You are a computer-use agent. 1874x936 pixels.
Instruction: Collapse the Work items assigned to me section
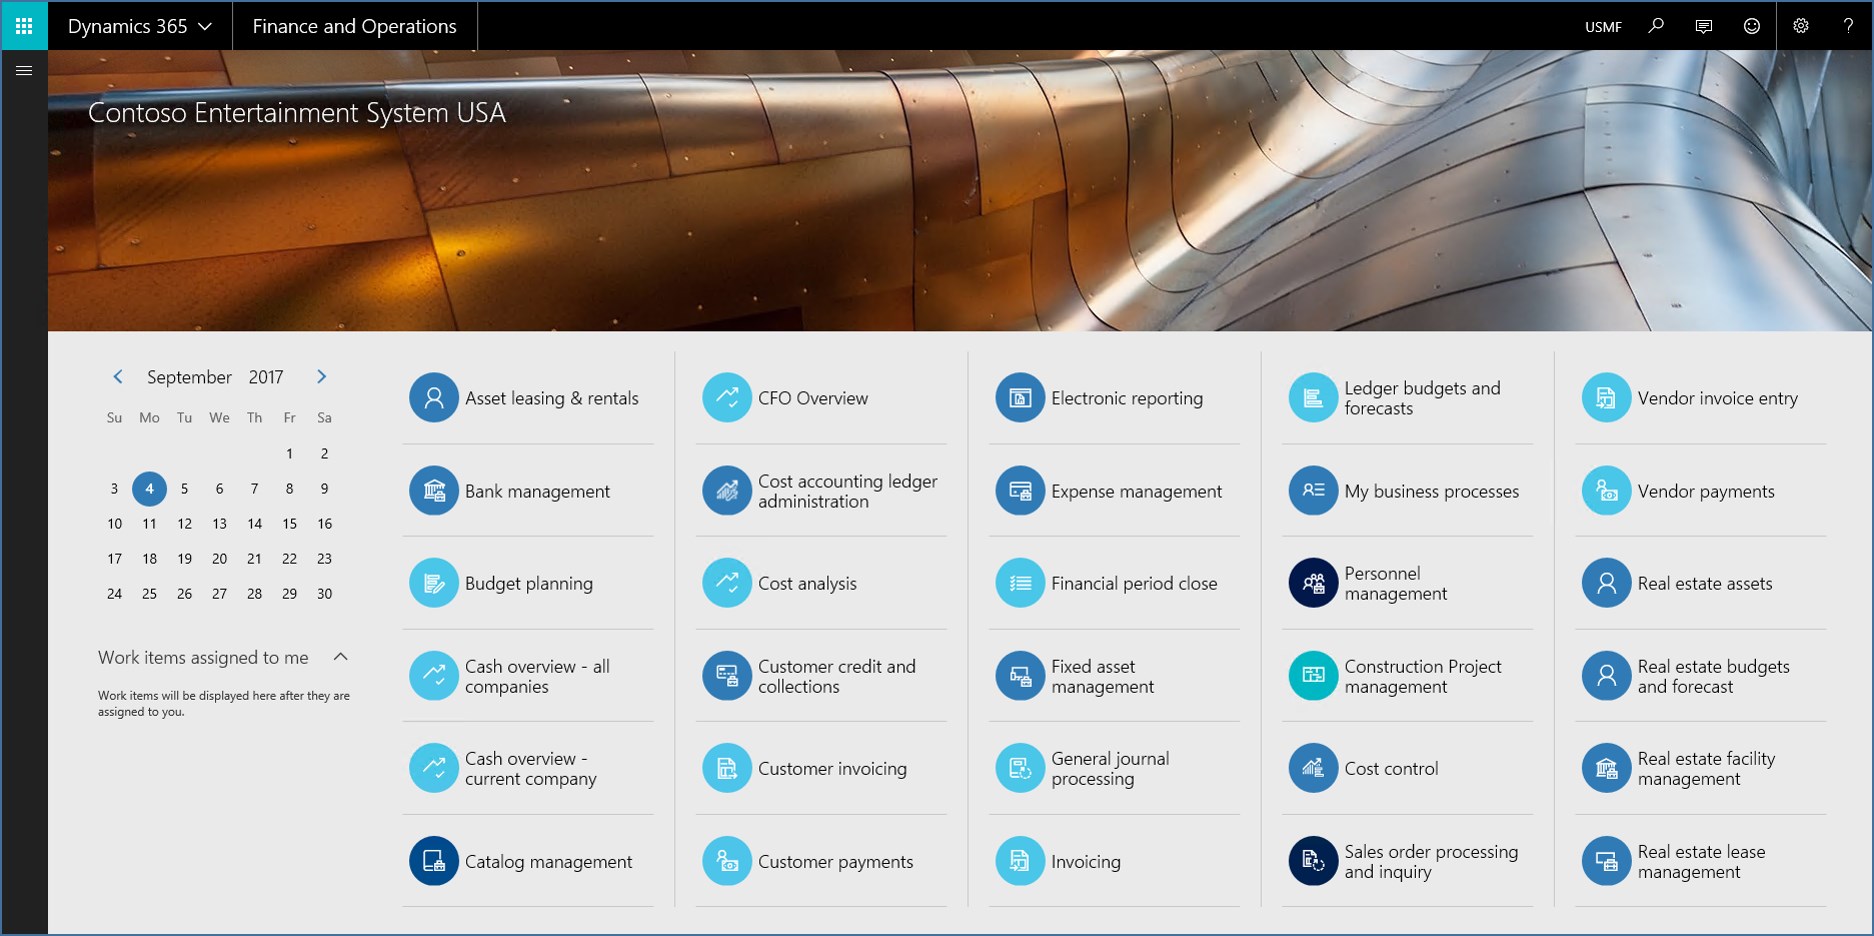340,657
